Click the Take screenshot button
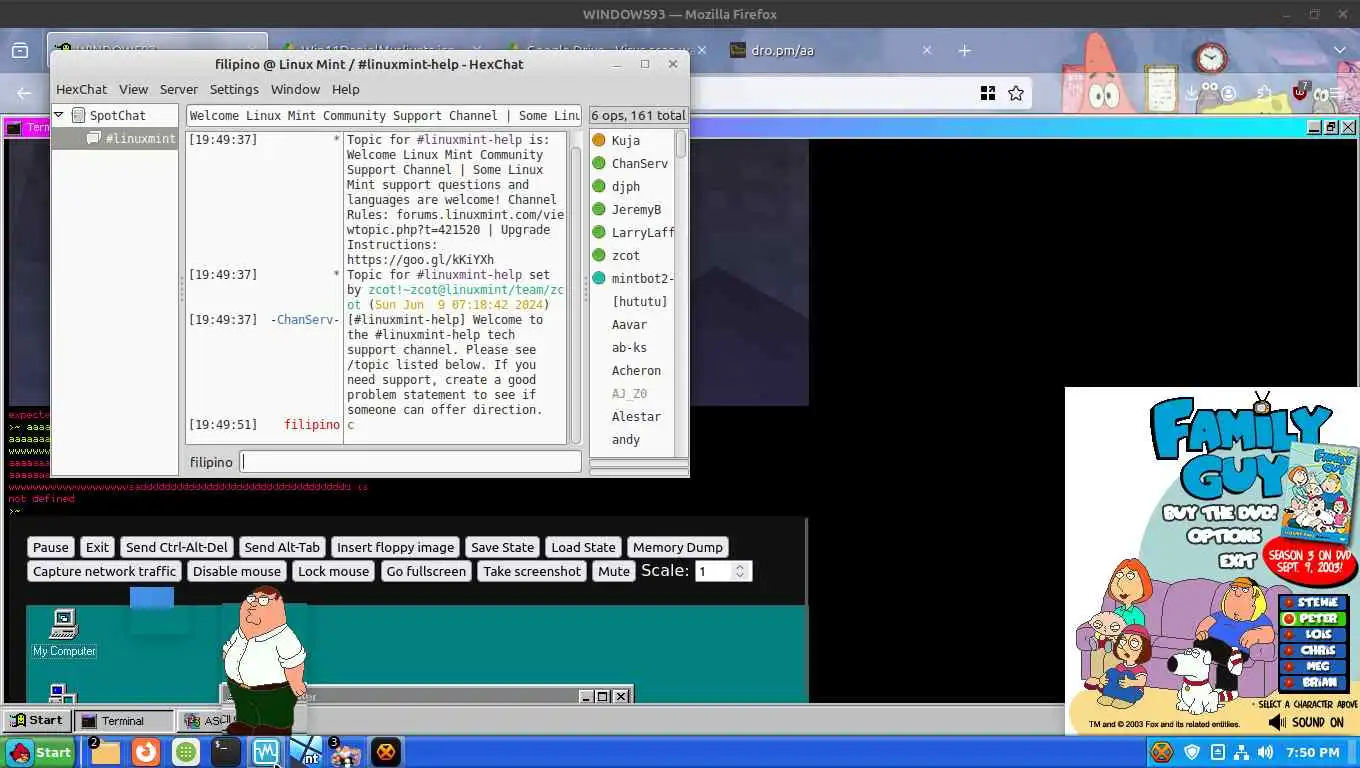 532,571
